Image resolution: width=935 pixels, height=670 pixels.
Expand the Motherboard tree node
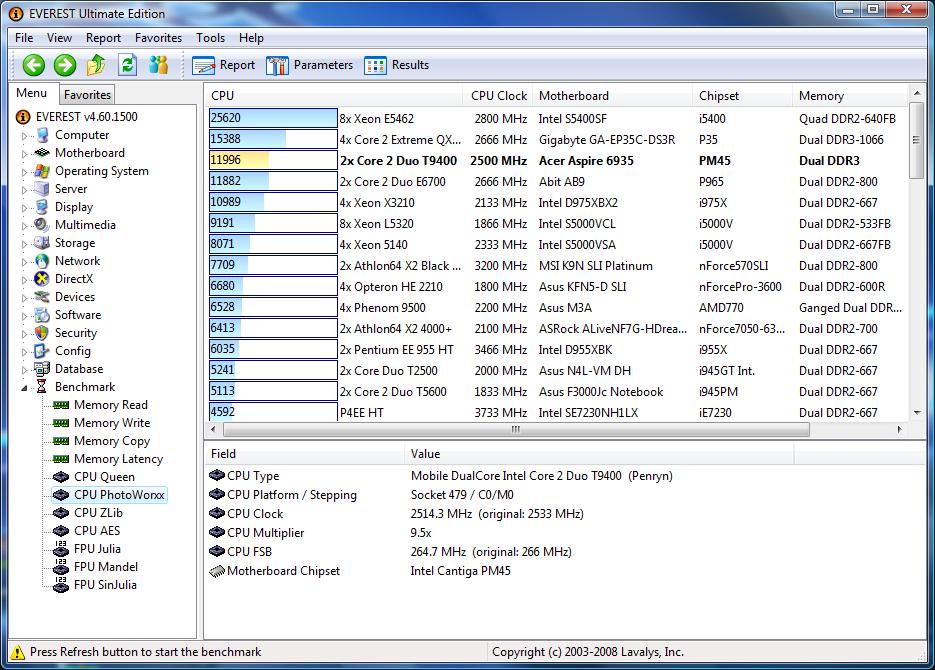click(24, 154)
